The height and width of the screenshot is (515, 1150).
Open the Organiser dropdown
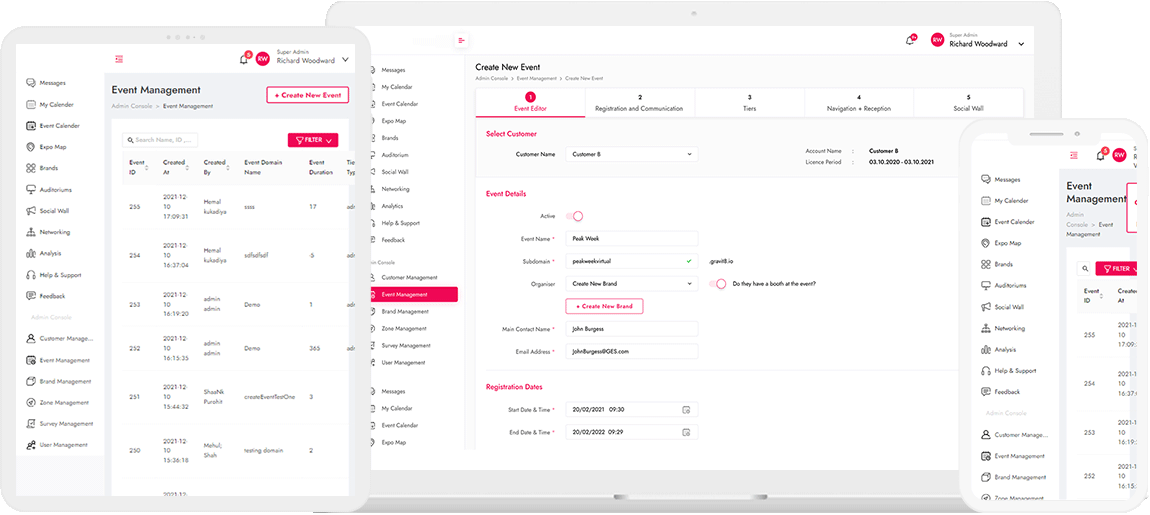(631, 284)
